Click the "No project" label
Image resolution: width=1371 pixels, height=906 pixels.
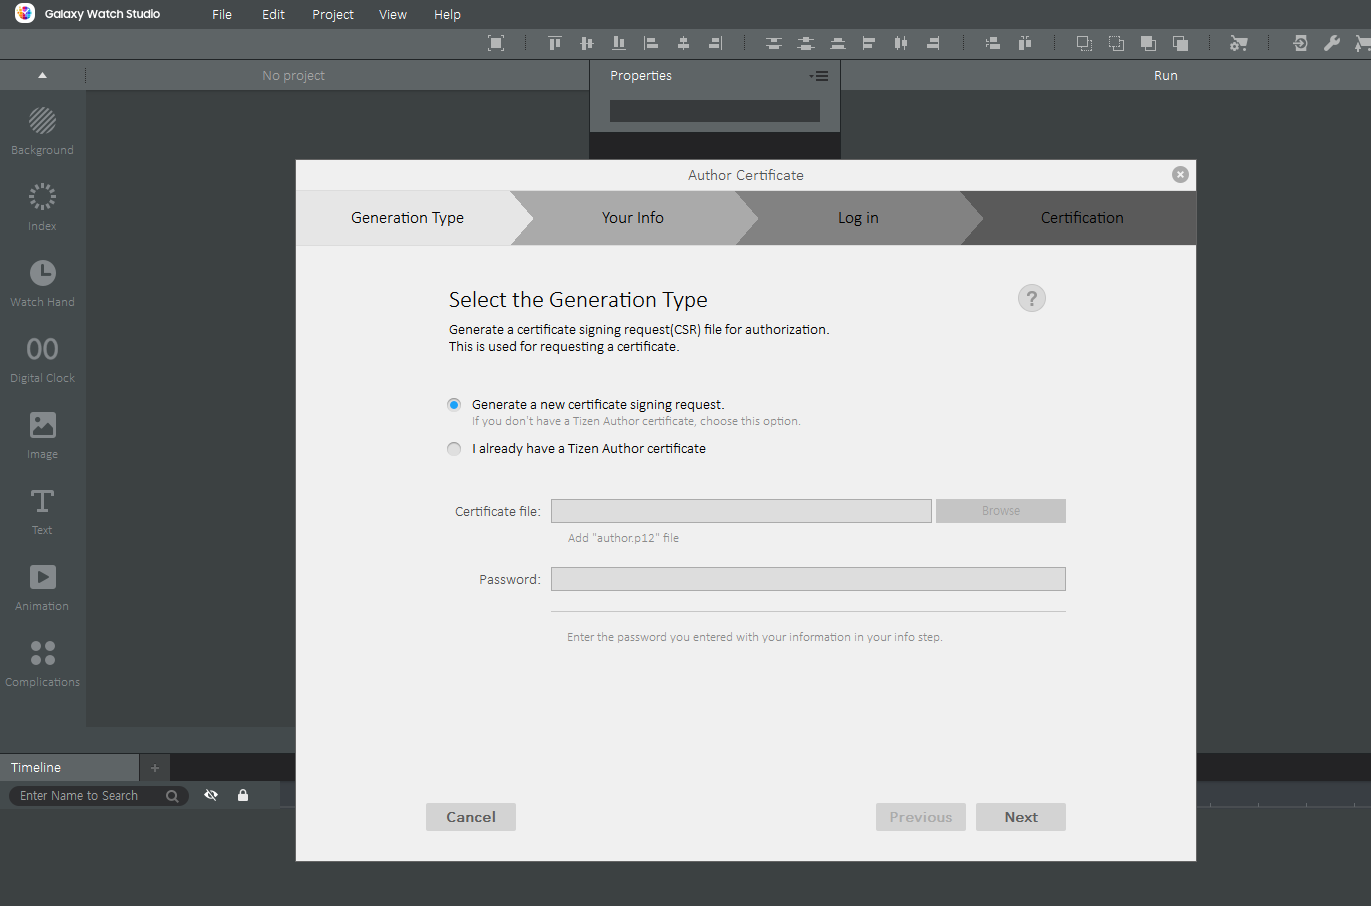293,76
